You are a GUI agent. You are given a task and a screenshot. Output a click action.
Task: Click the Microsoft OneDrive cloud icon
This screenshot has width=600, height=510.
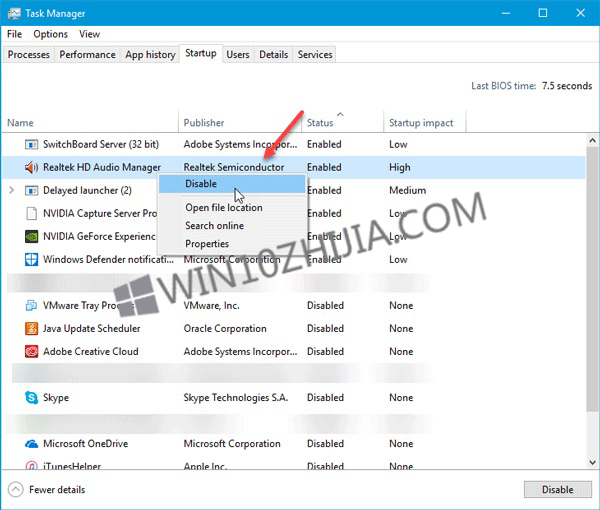click(31, 444)
